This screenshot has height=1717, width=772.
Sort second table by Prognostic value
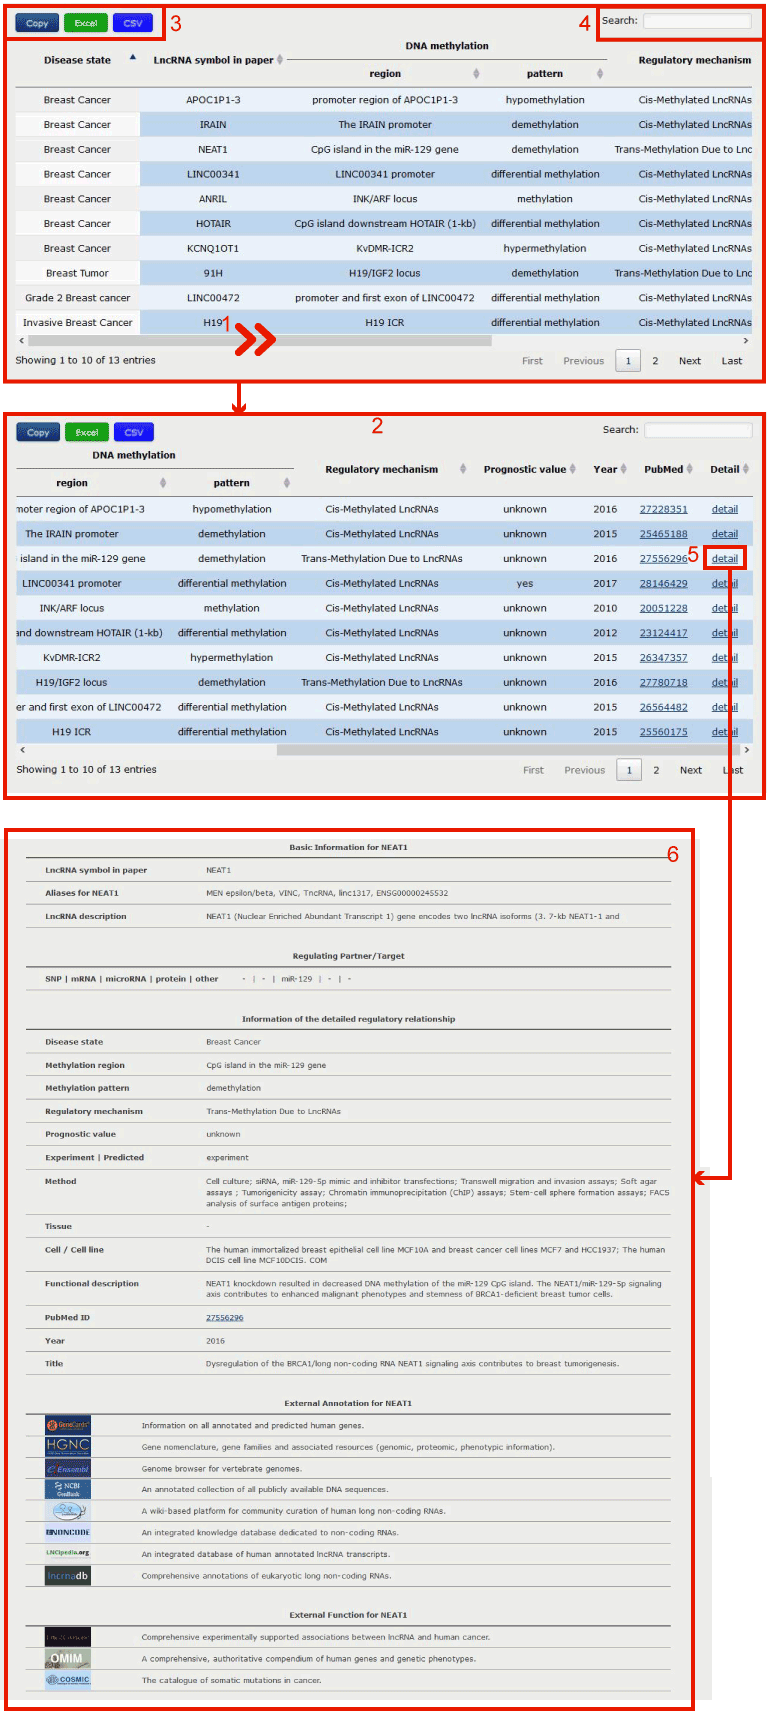click(574, 469)
